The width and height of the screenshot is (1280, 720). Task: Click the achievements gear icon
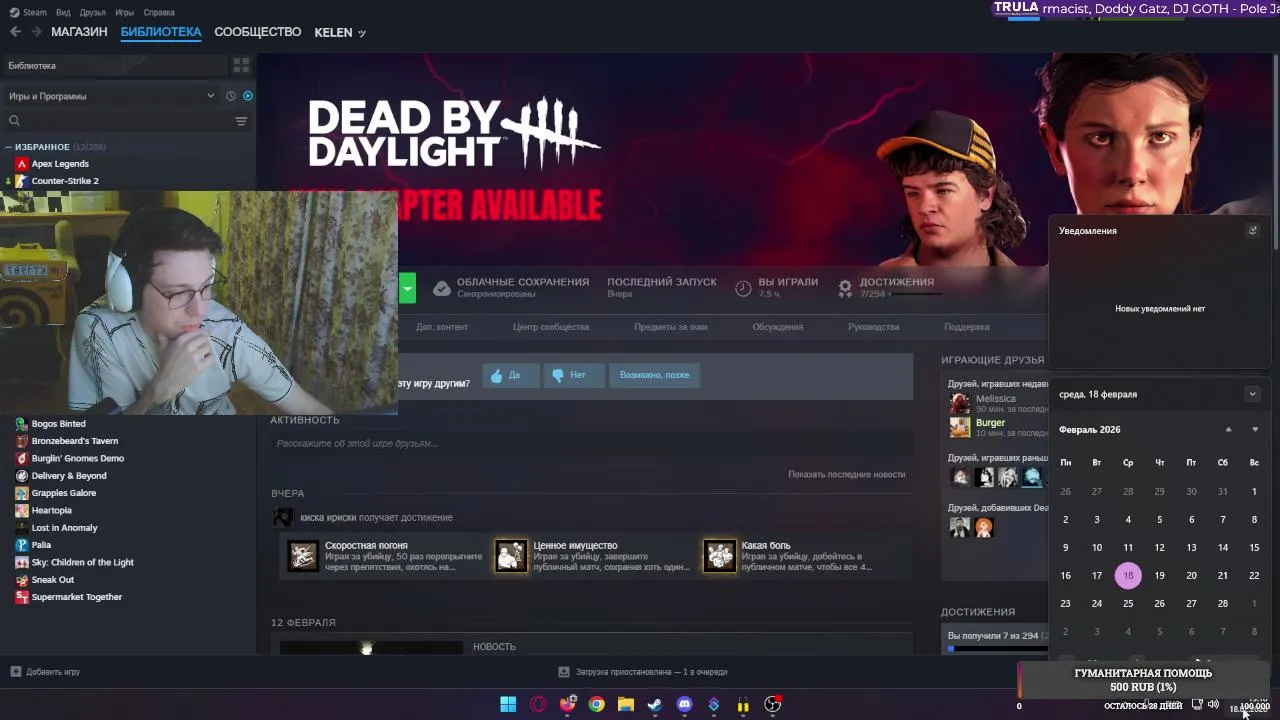(x=845, y=288)
